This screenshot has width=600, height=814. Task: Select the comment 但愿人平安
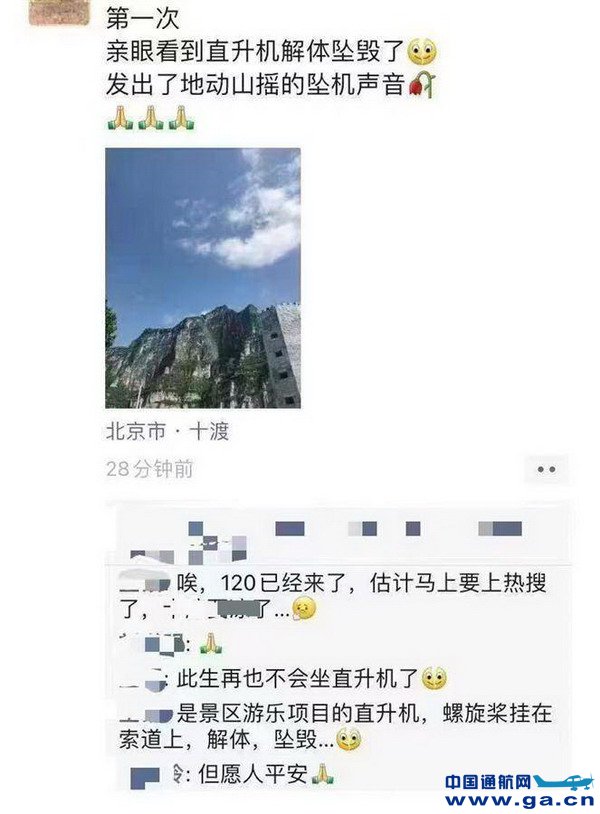tap(232, 775)
